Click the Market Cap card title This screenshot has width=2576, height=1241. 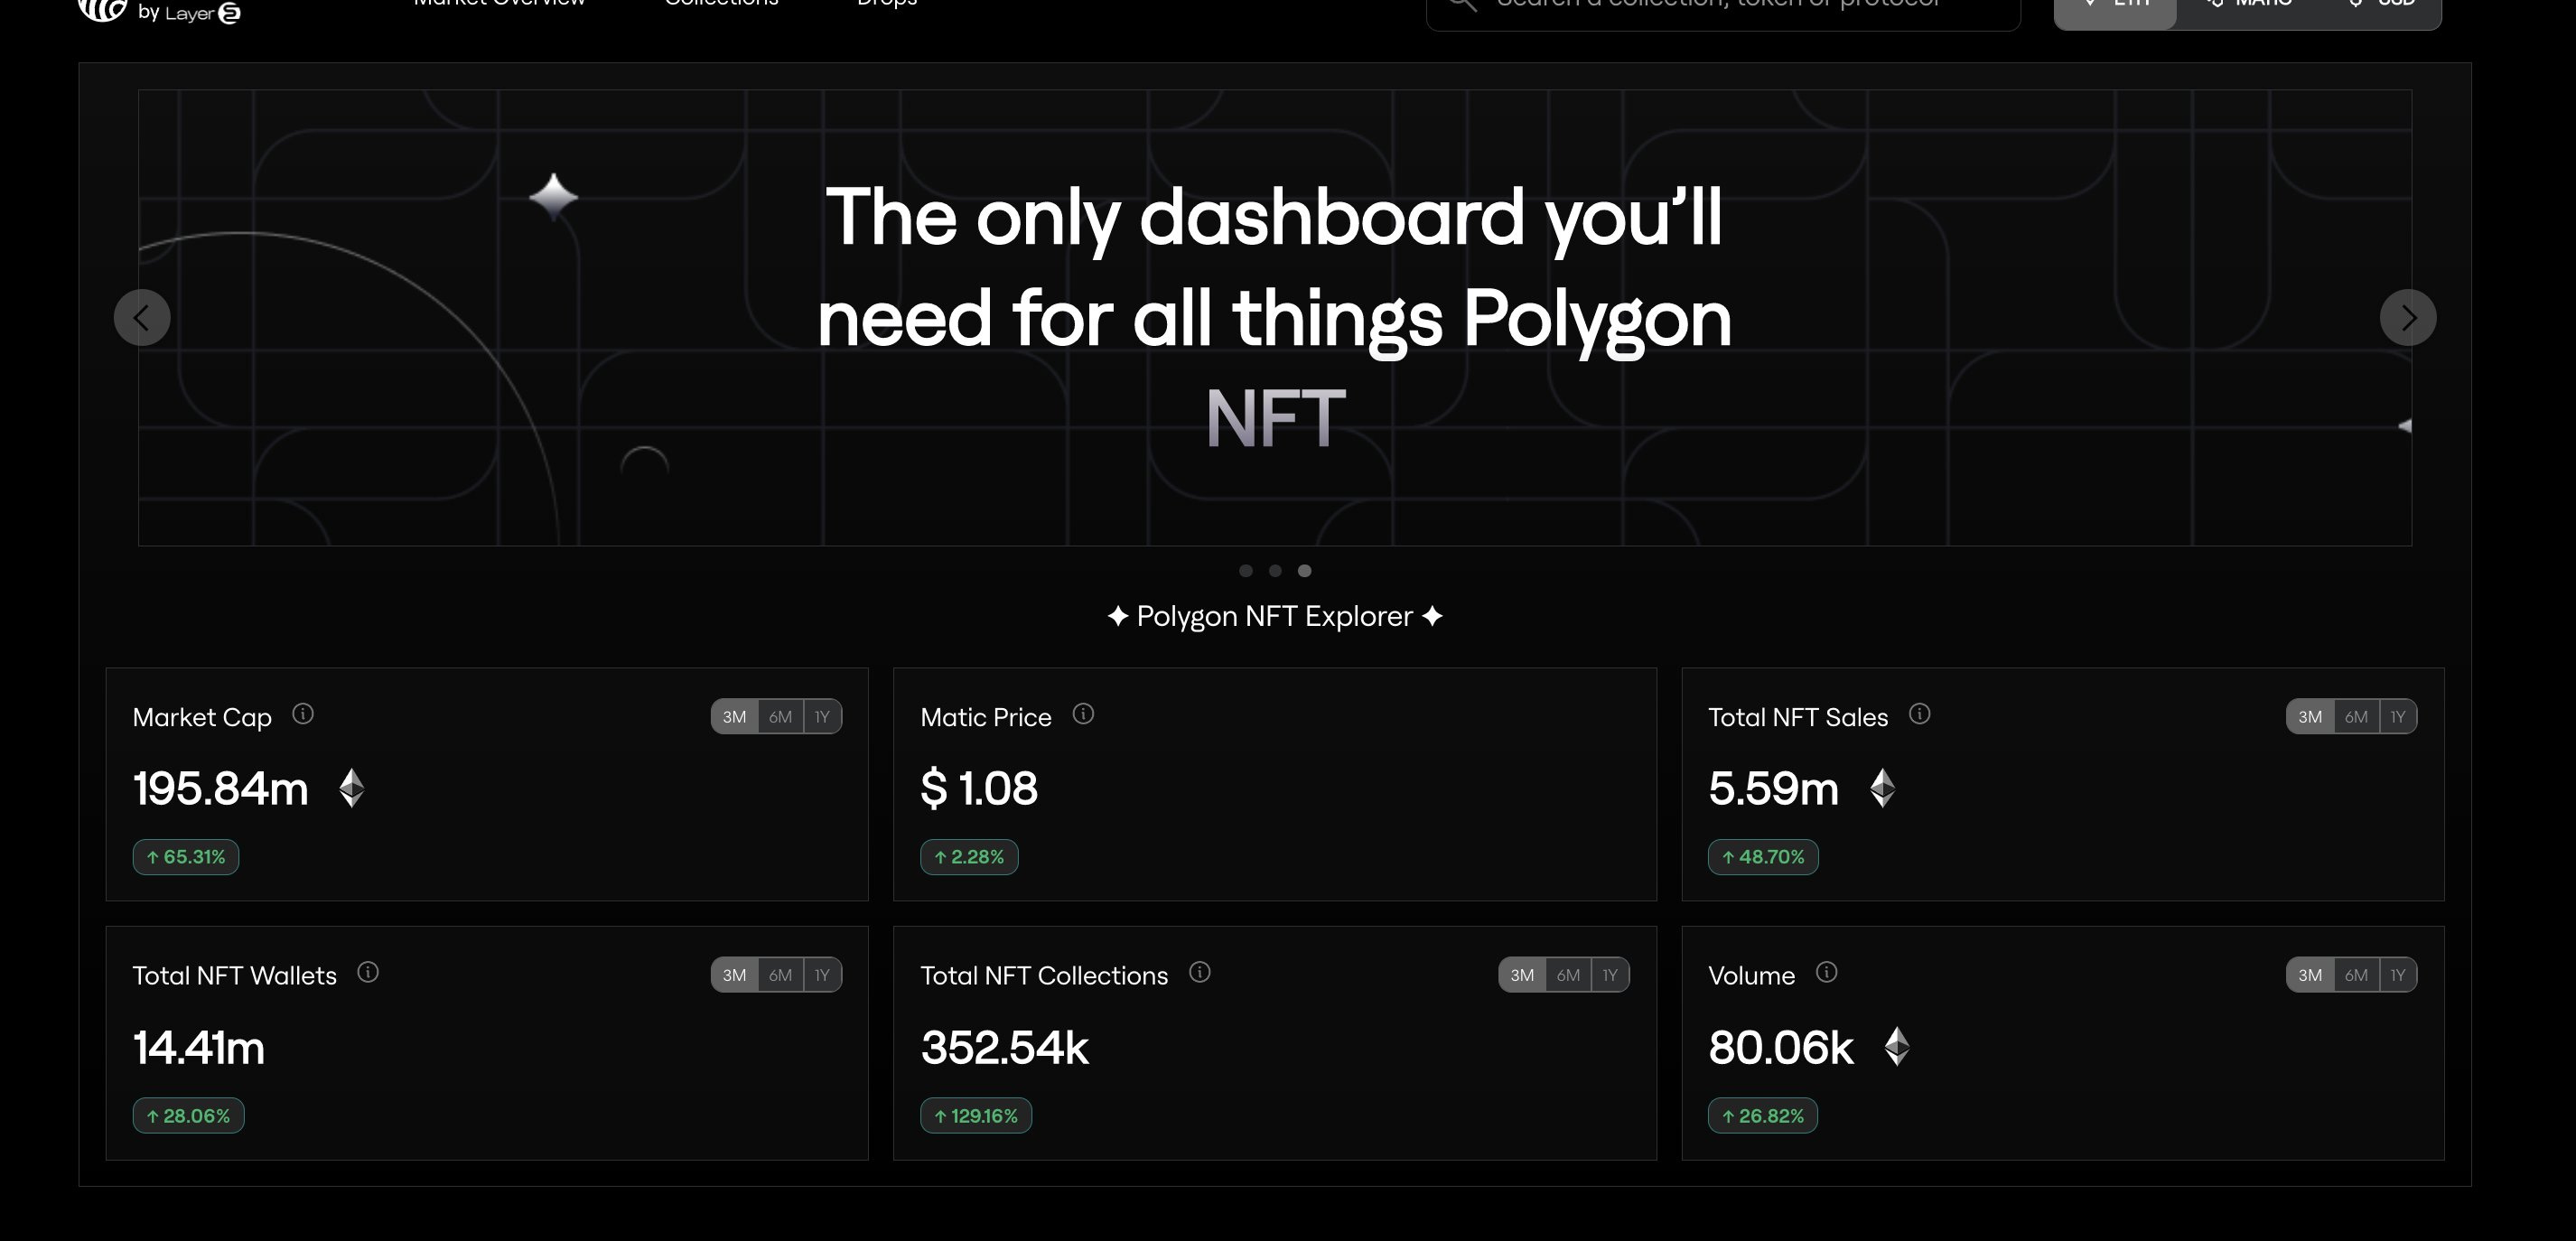coord(202,718)
